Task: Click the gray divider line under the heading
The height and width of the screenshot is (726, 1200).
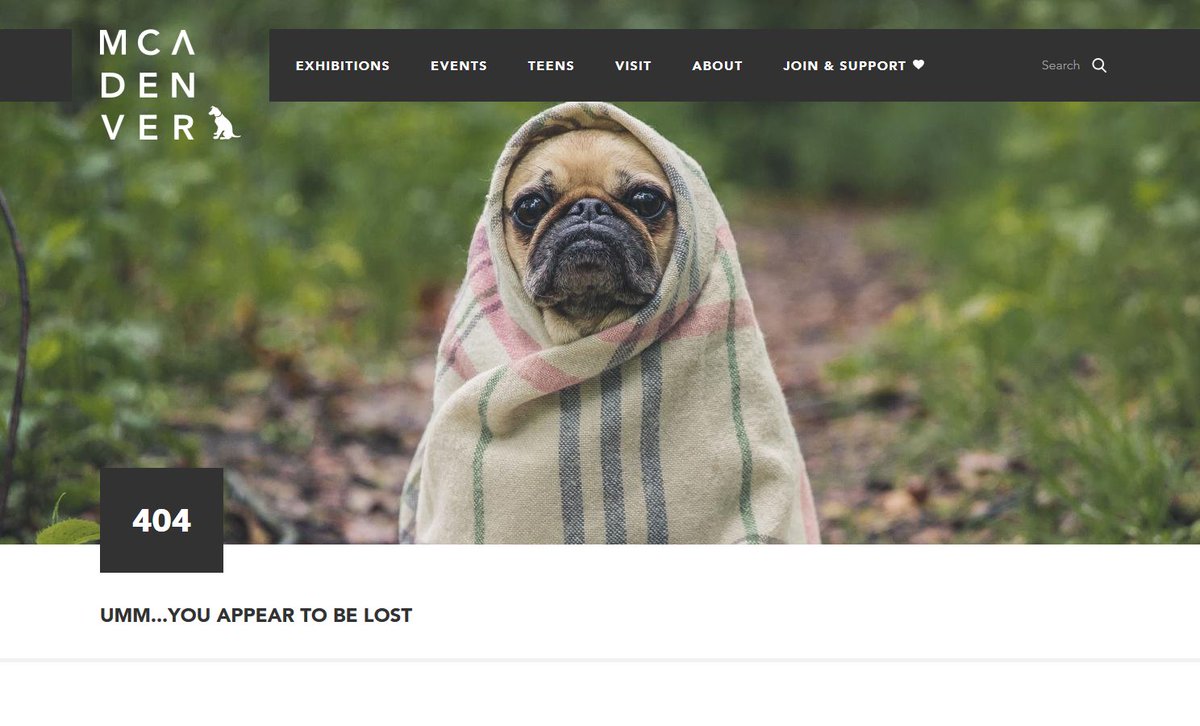Action: (x=600, y=660)
